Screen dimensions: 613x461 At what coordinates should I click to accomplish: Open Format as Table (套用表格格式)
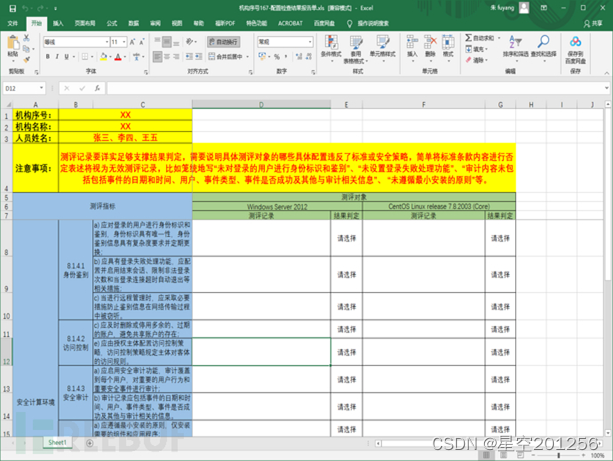tap(356, 49)
